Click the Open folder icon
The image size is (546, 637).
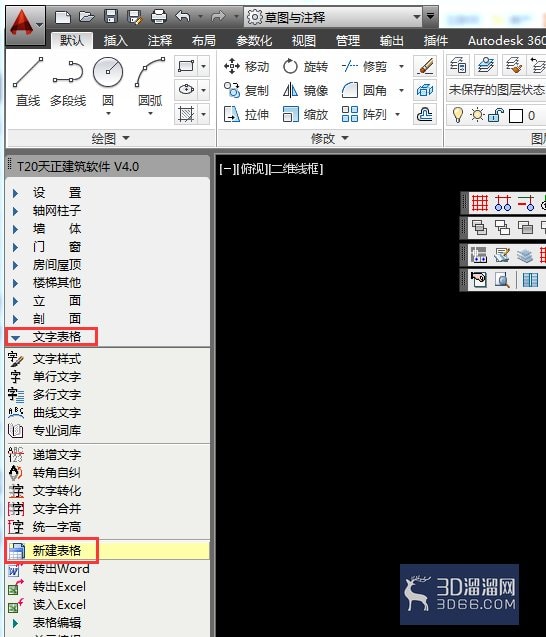click(x=87, y=17)
